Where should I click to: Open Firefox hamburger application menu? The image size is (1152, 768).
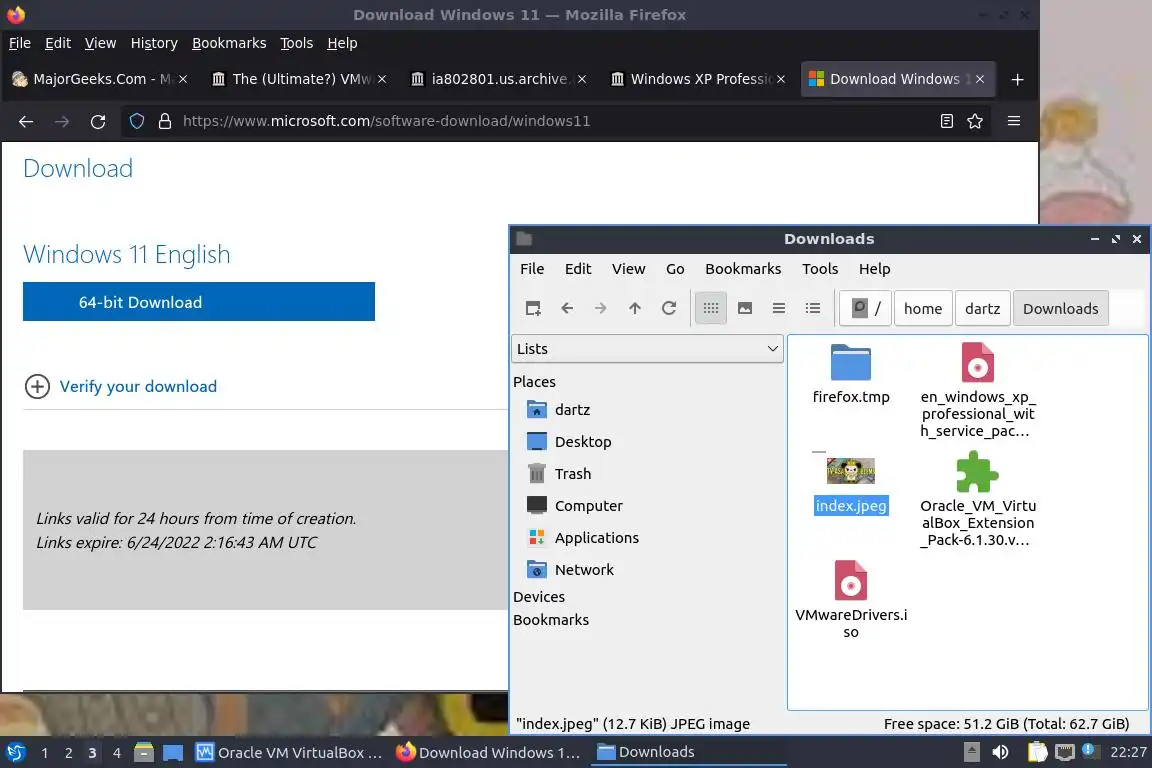click(1014, 121)
